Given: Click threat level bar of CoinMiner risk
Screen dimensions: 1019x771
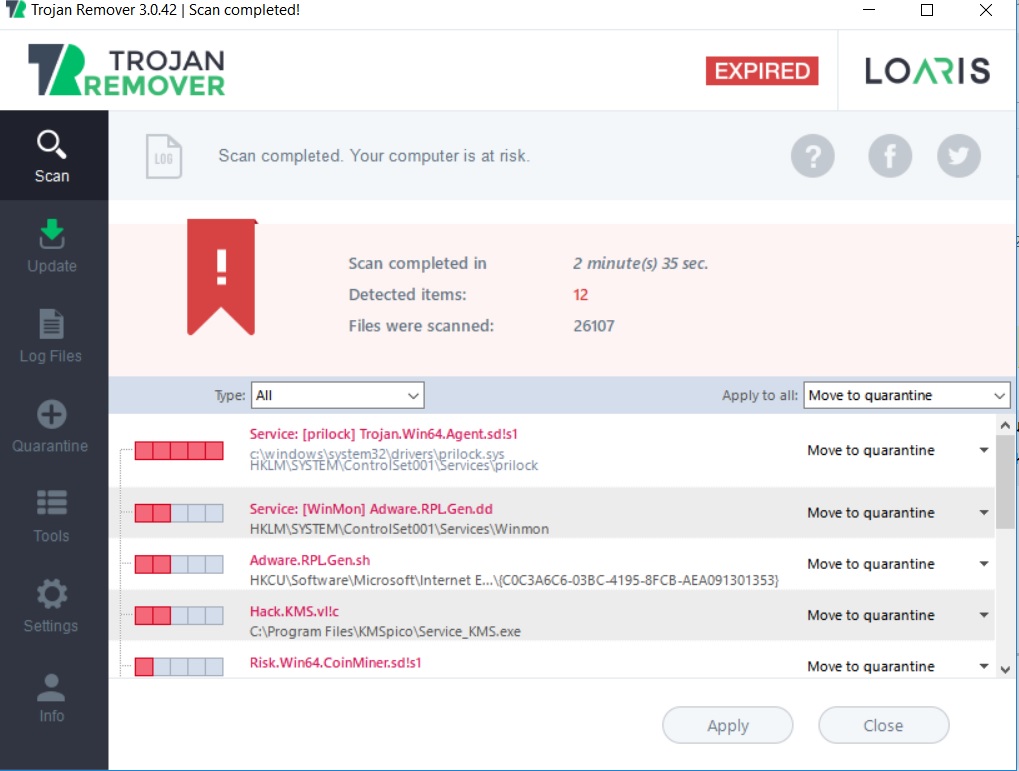Looking at the screenshot, I should click(x=179, y=666).
